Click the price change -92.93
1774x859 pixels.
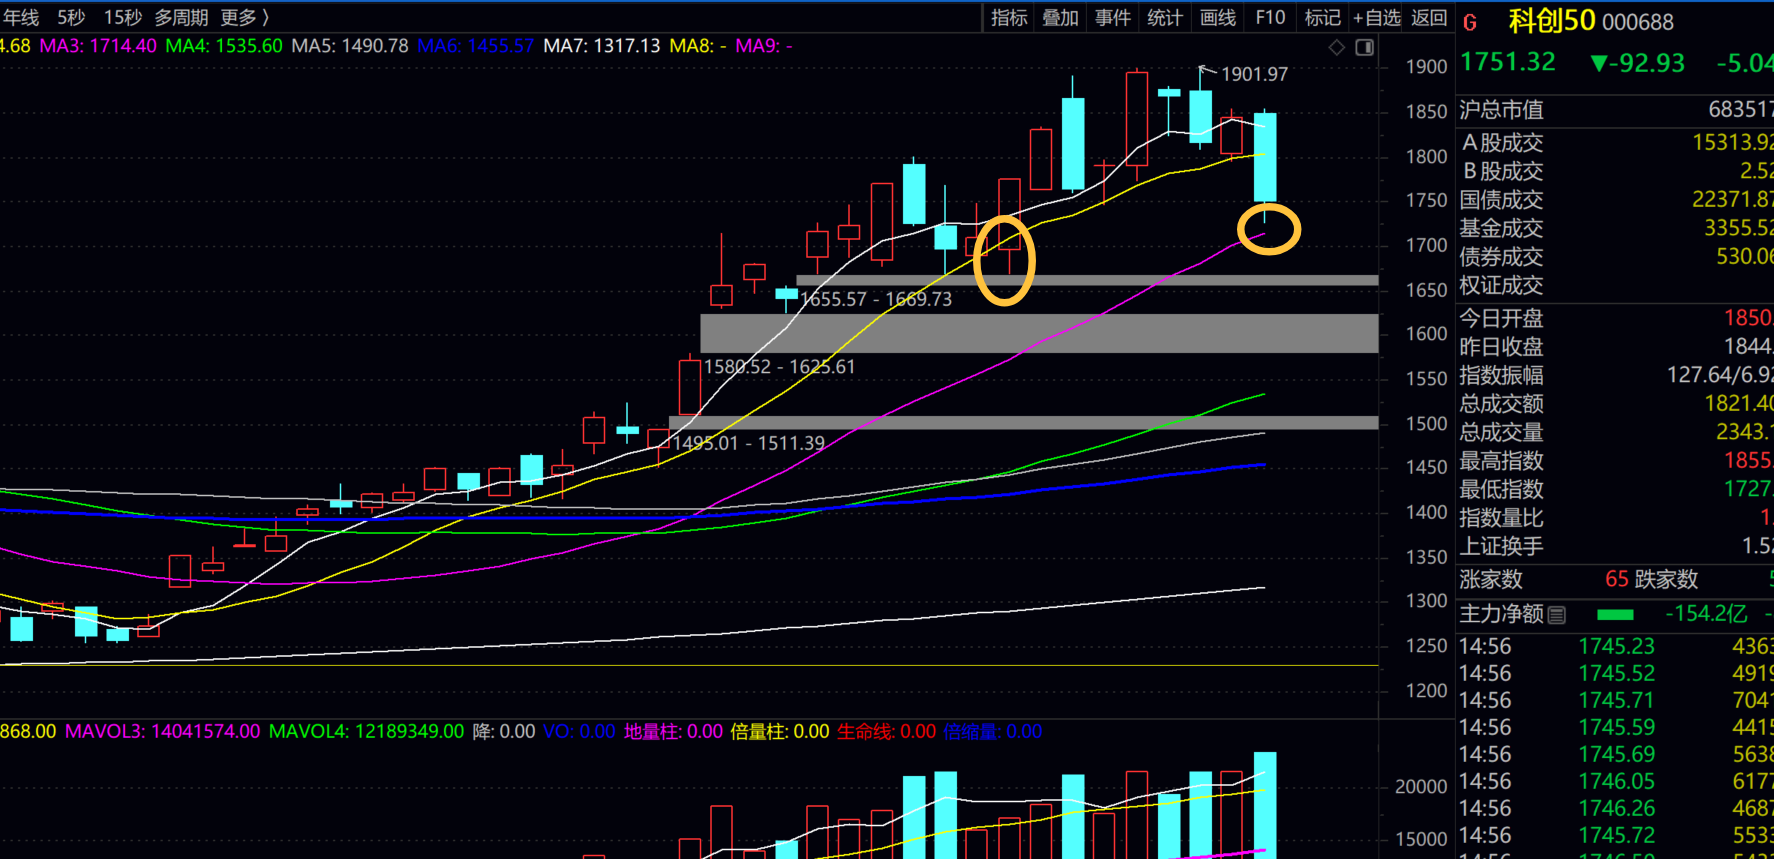click(x=1638, y=63)
